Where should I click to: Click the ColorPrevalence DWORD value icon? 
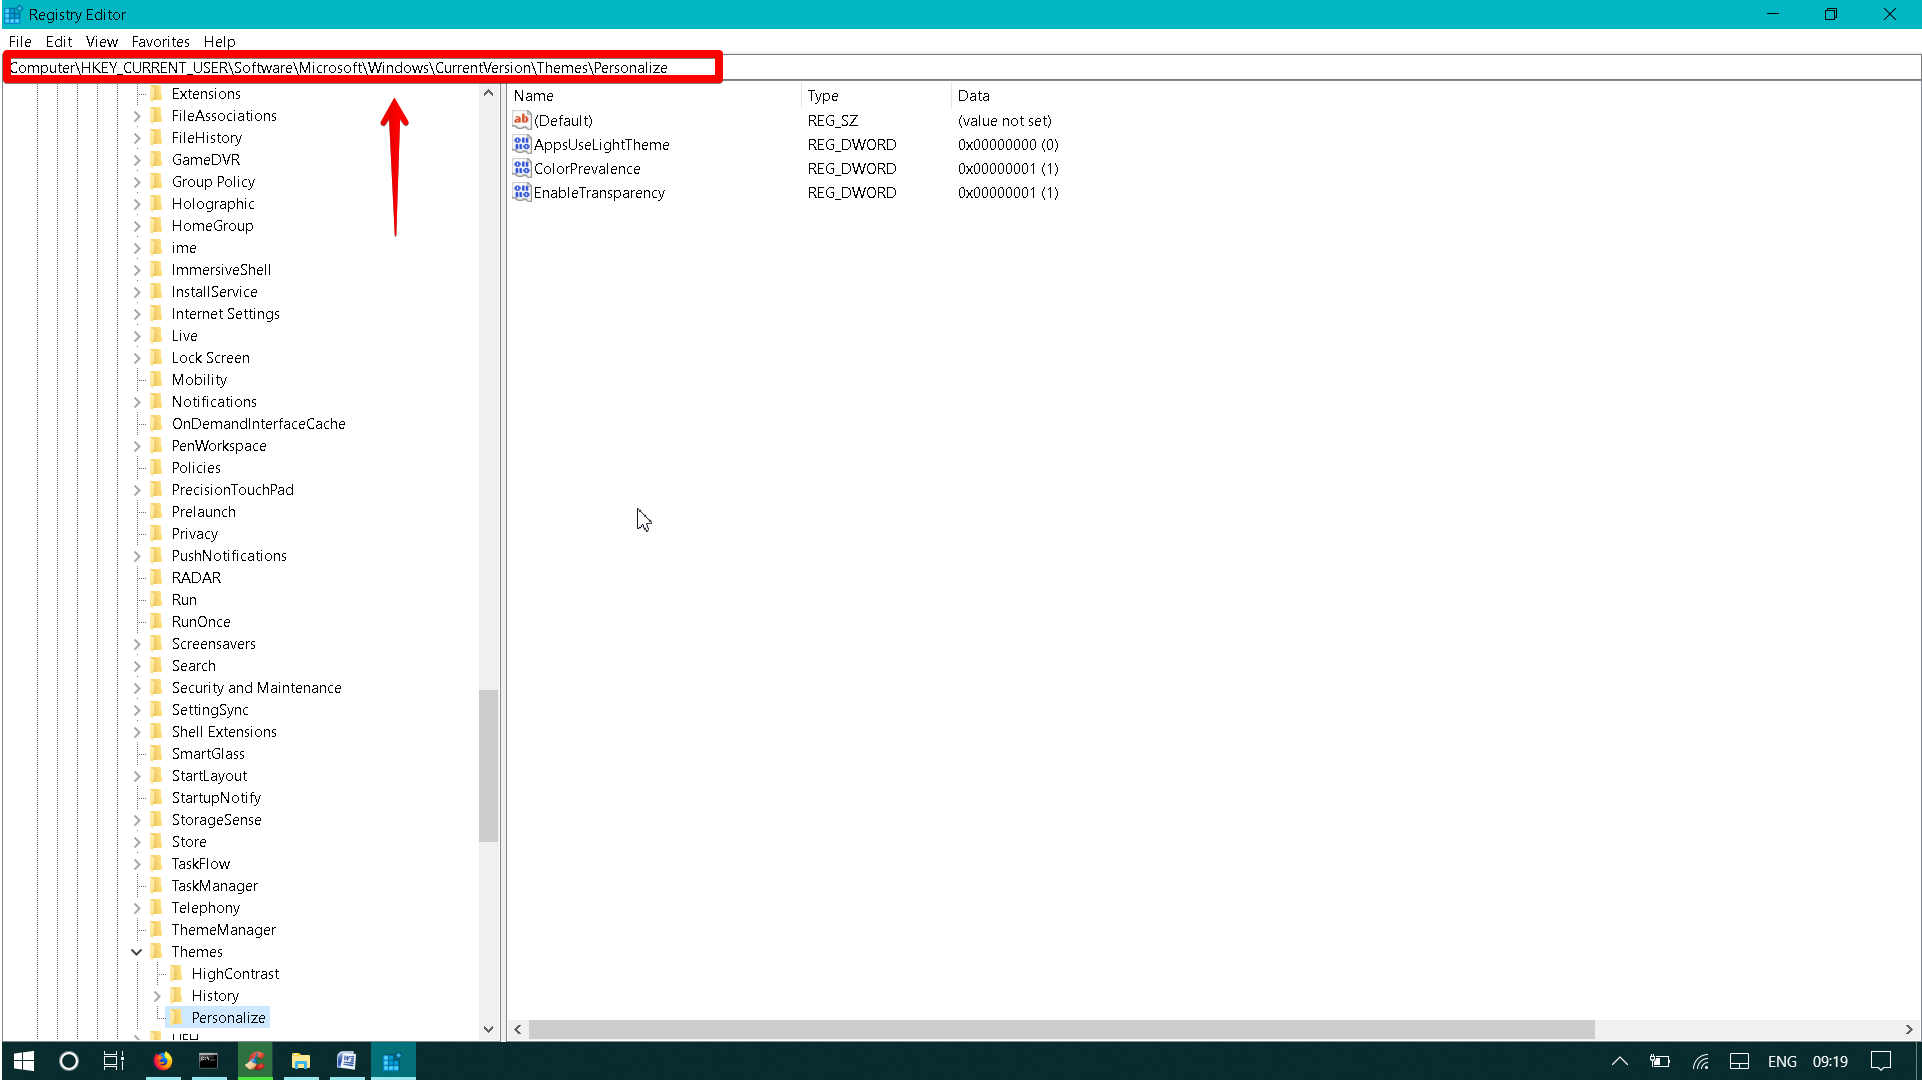click(521, 168)
